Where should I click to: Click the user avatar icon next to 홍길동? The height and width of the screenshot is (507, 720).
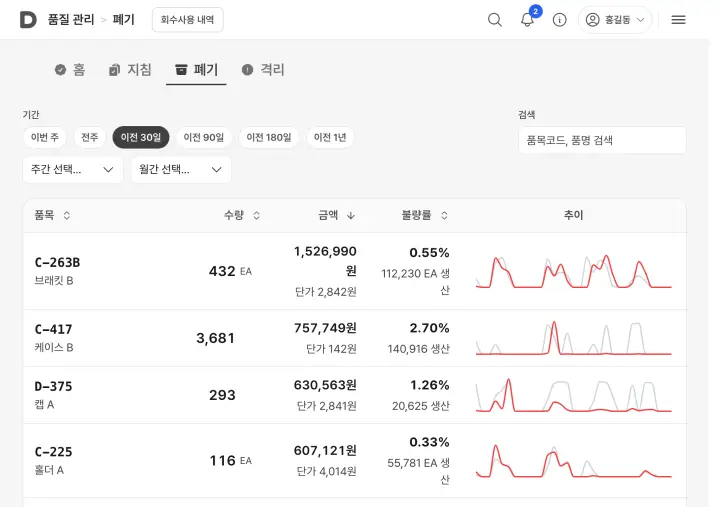(592, 20)
